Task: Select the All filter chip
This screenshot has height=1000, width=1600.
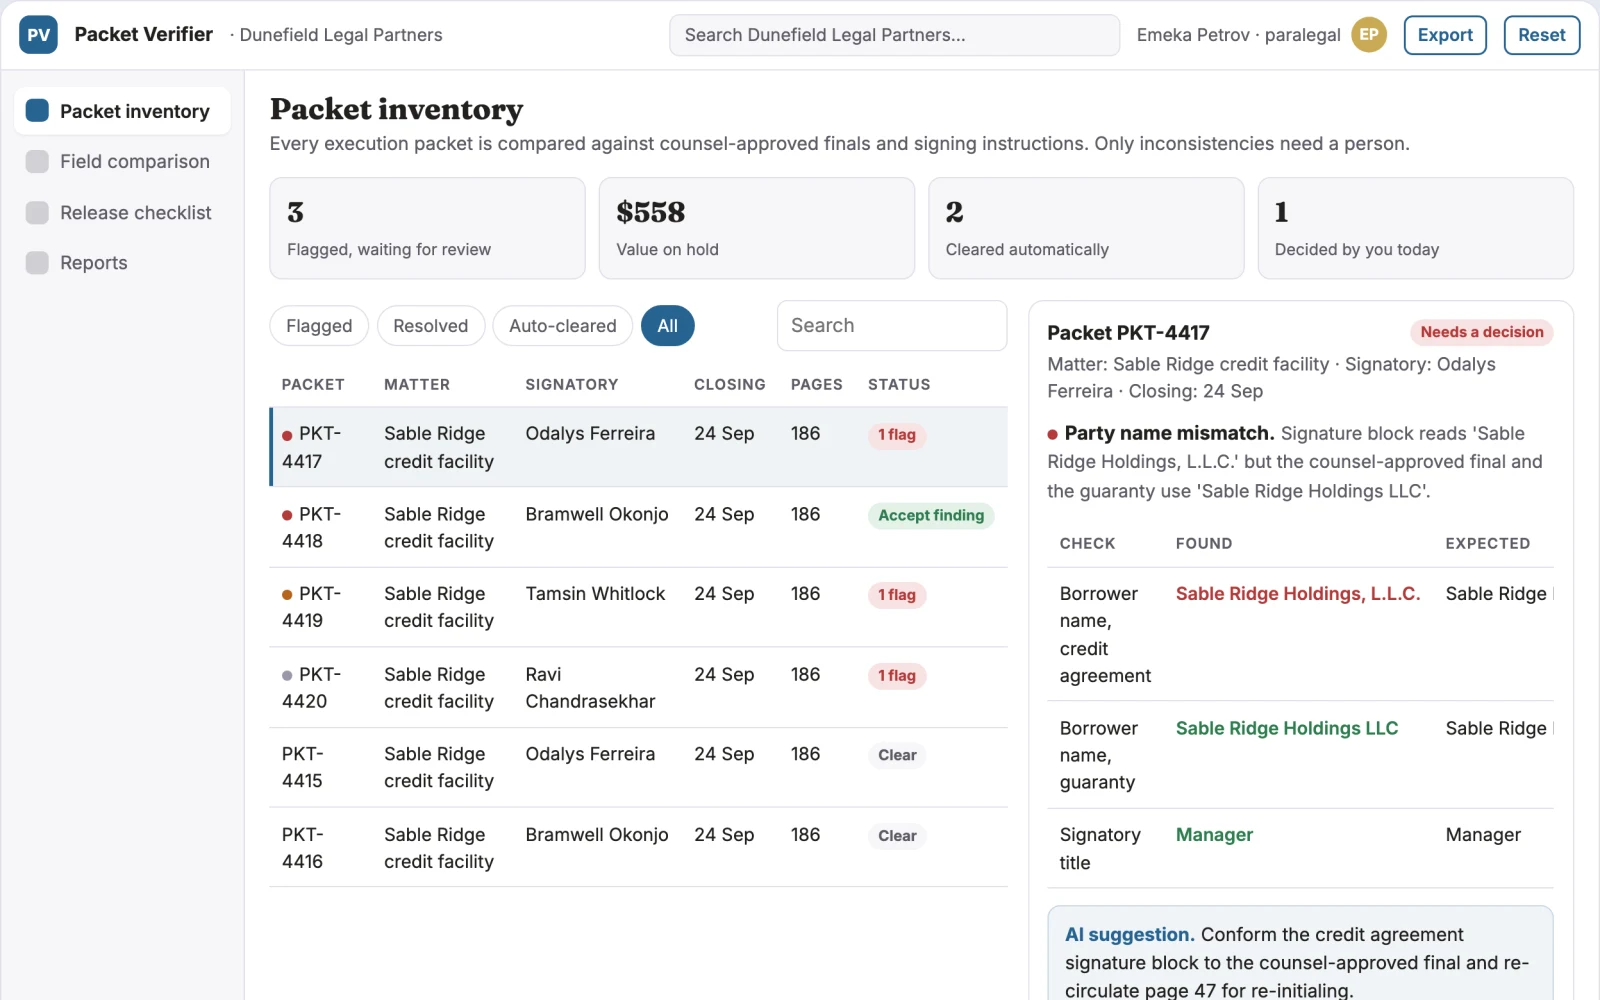Action: (x=668, y=326)
